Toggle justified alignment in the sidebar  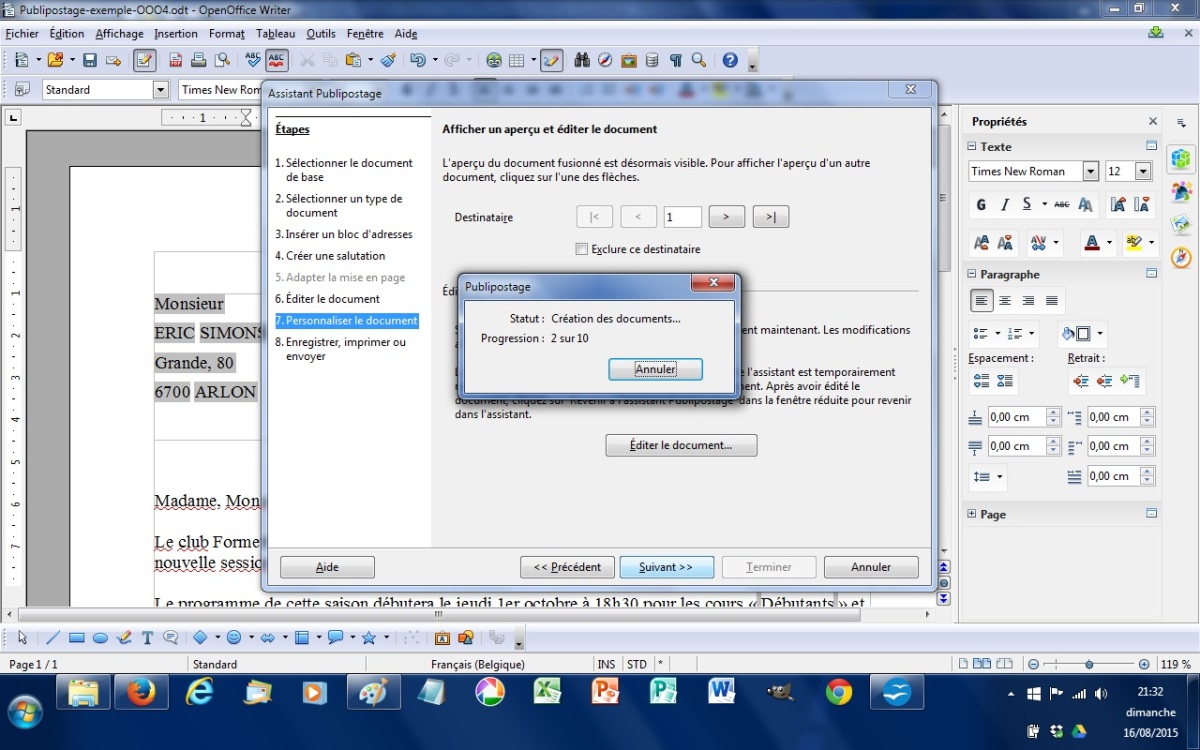[1052, 300]
